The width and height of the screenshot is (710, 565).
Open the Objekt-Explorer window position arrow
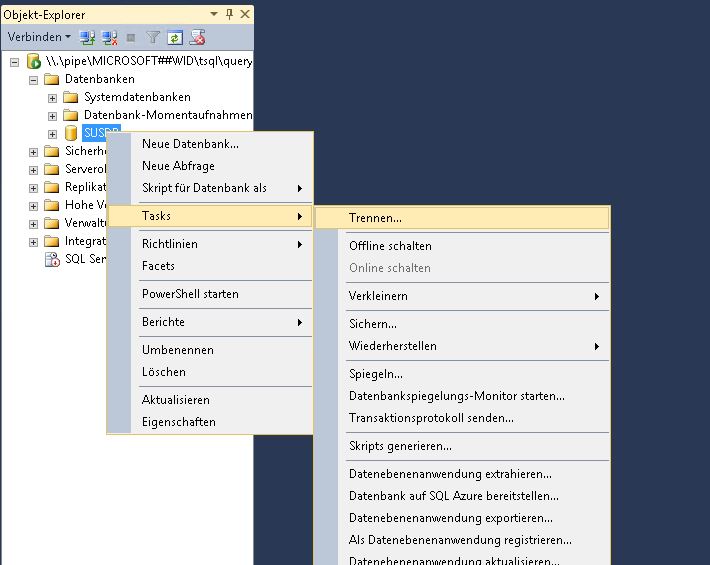coord(214,14)
